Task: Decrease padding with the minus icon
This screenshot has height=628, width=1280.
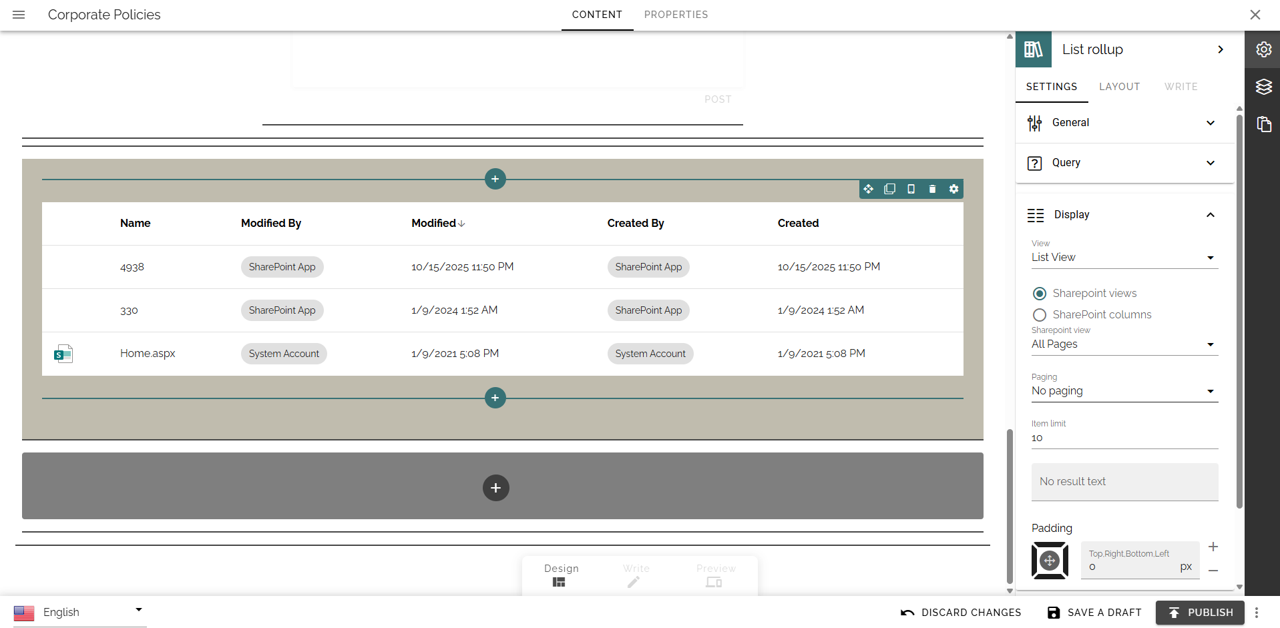Action: pyautogui.click(x=1213, y=571)
